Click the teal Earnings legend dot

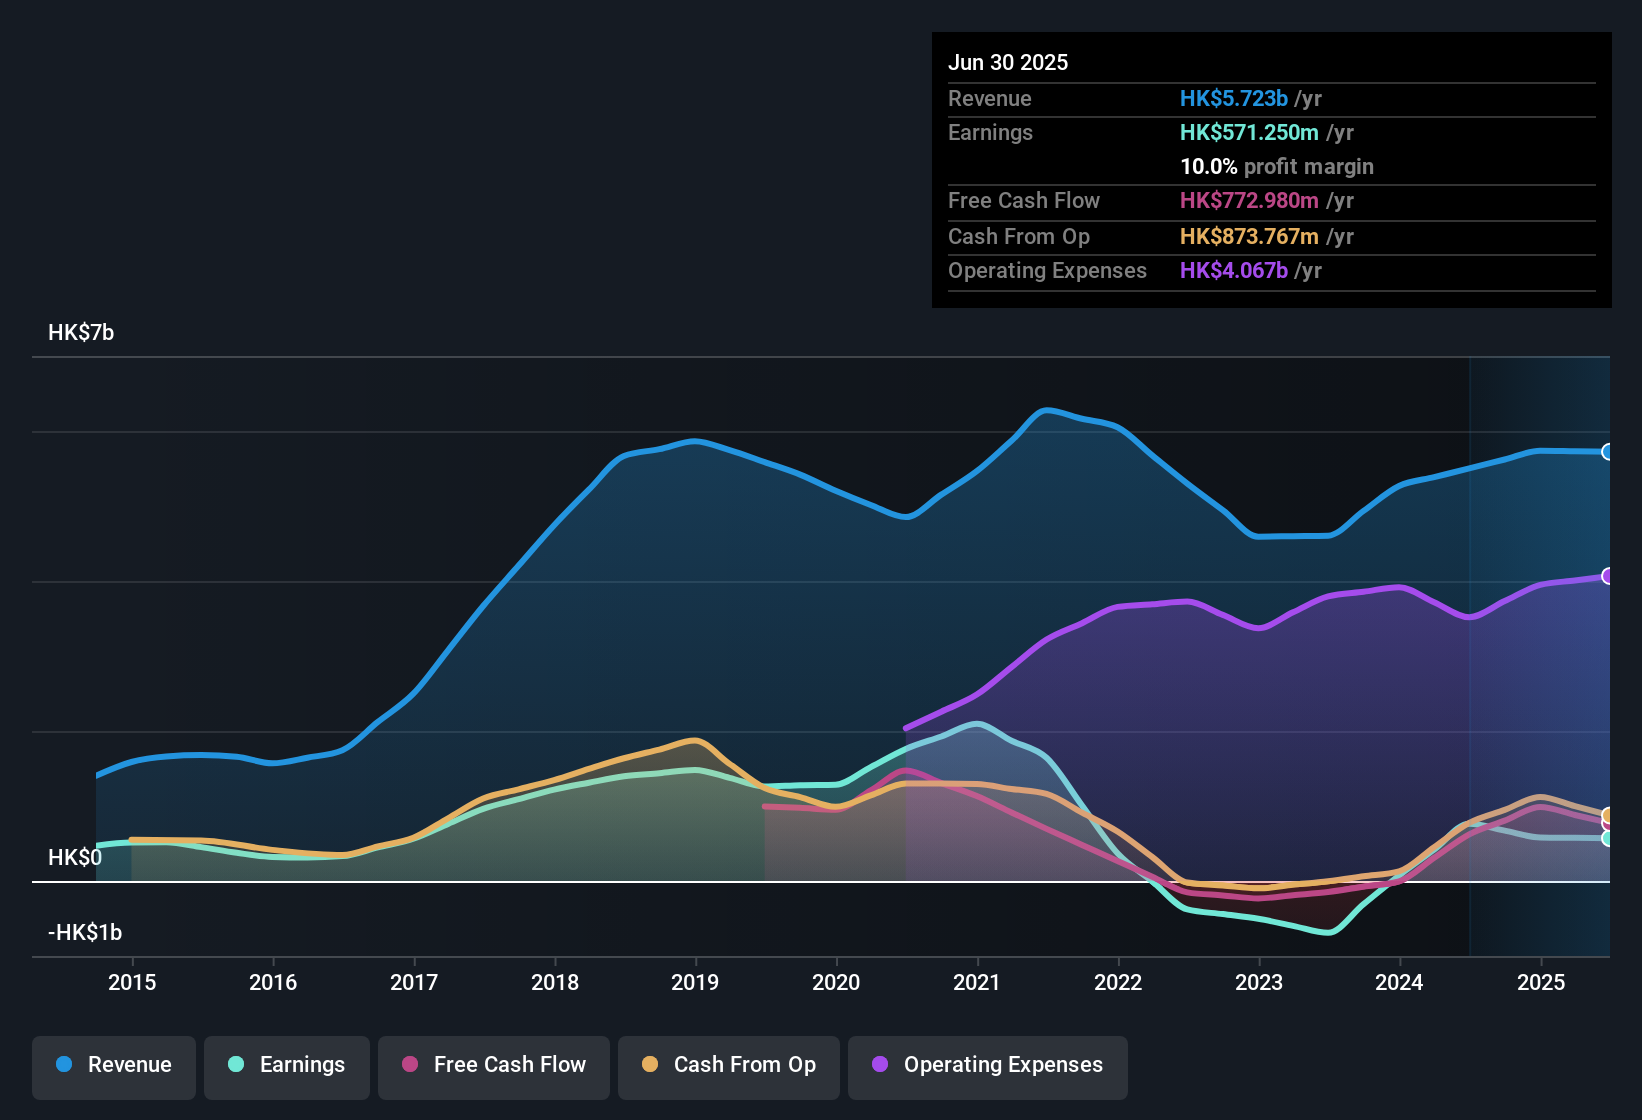236,1065
